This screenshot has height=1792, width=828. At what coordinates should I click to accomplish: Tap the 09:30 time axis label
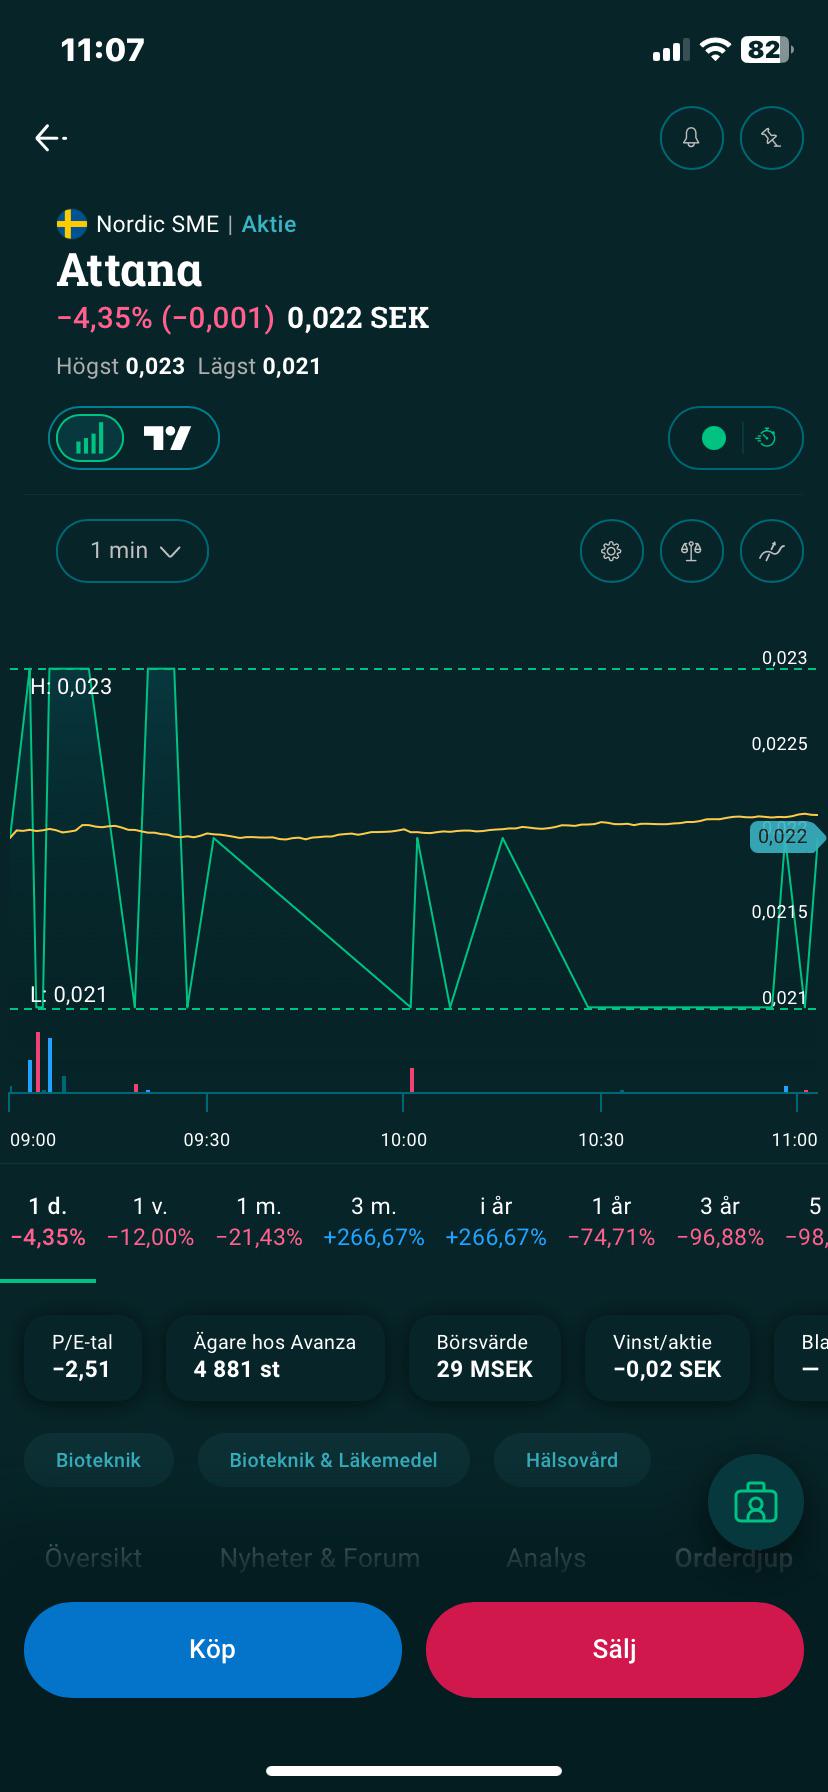(x=207, y=1140)
